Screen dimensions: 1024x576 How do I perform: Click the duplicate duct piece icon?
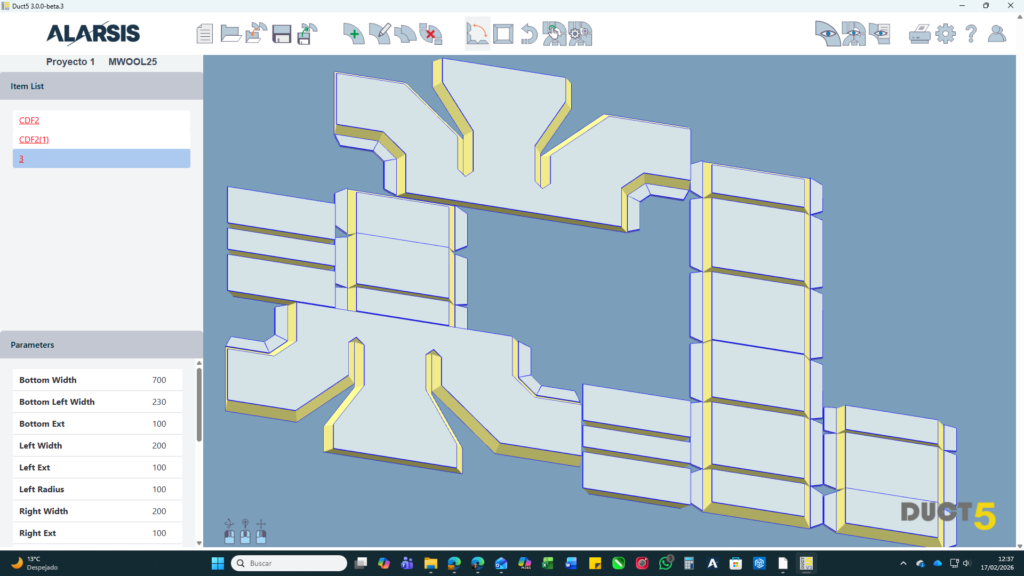[405, 34]
